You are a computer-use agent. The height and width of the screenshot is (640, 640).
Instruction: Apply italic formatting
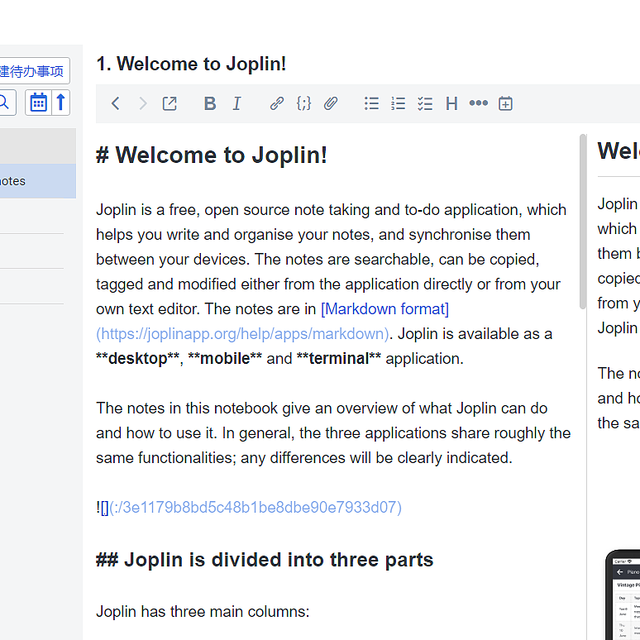point(237,103)
